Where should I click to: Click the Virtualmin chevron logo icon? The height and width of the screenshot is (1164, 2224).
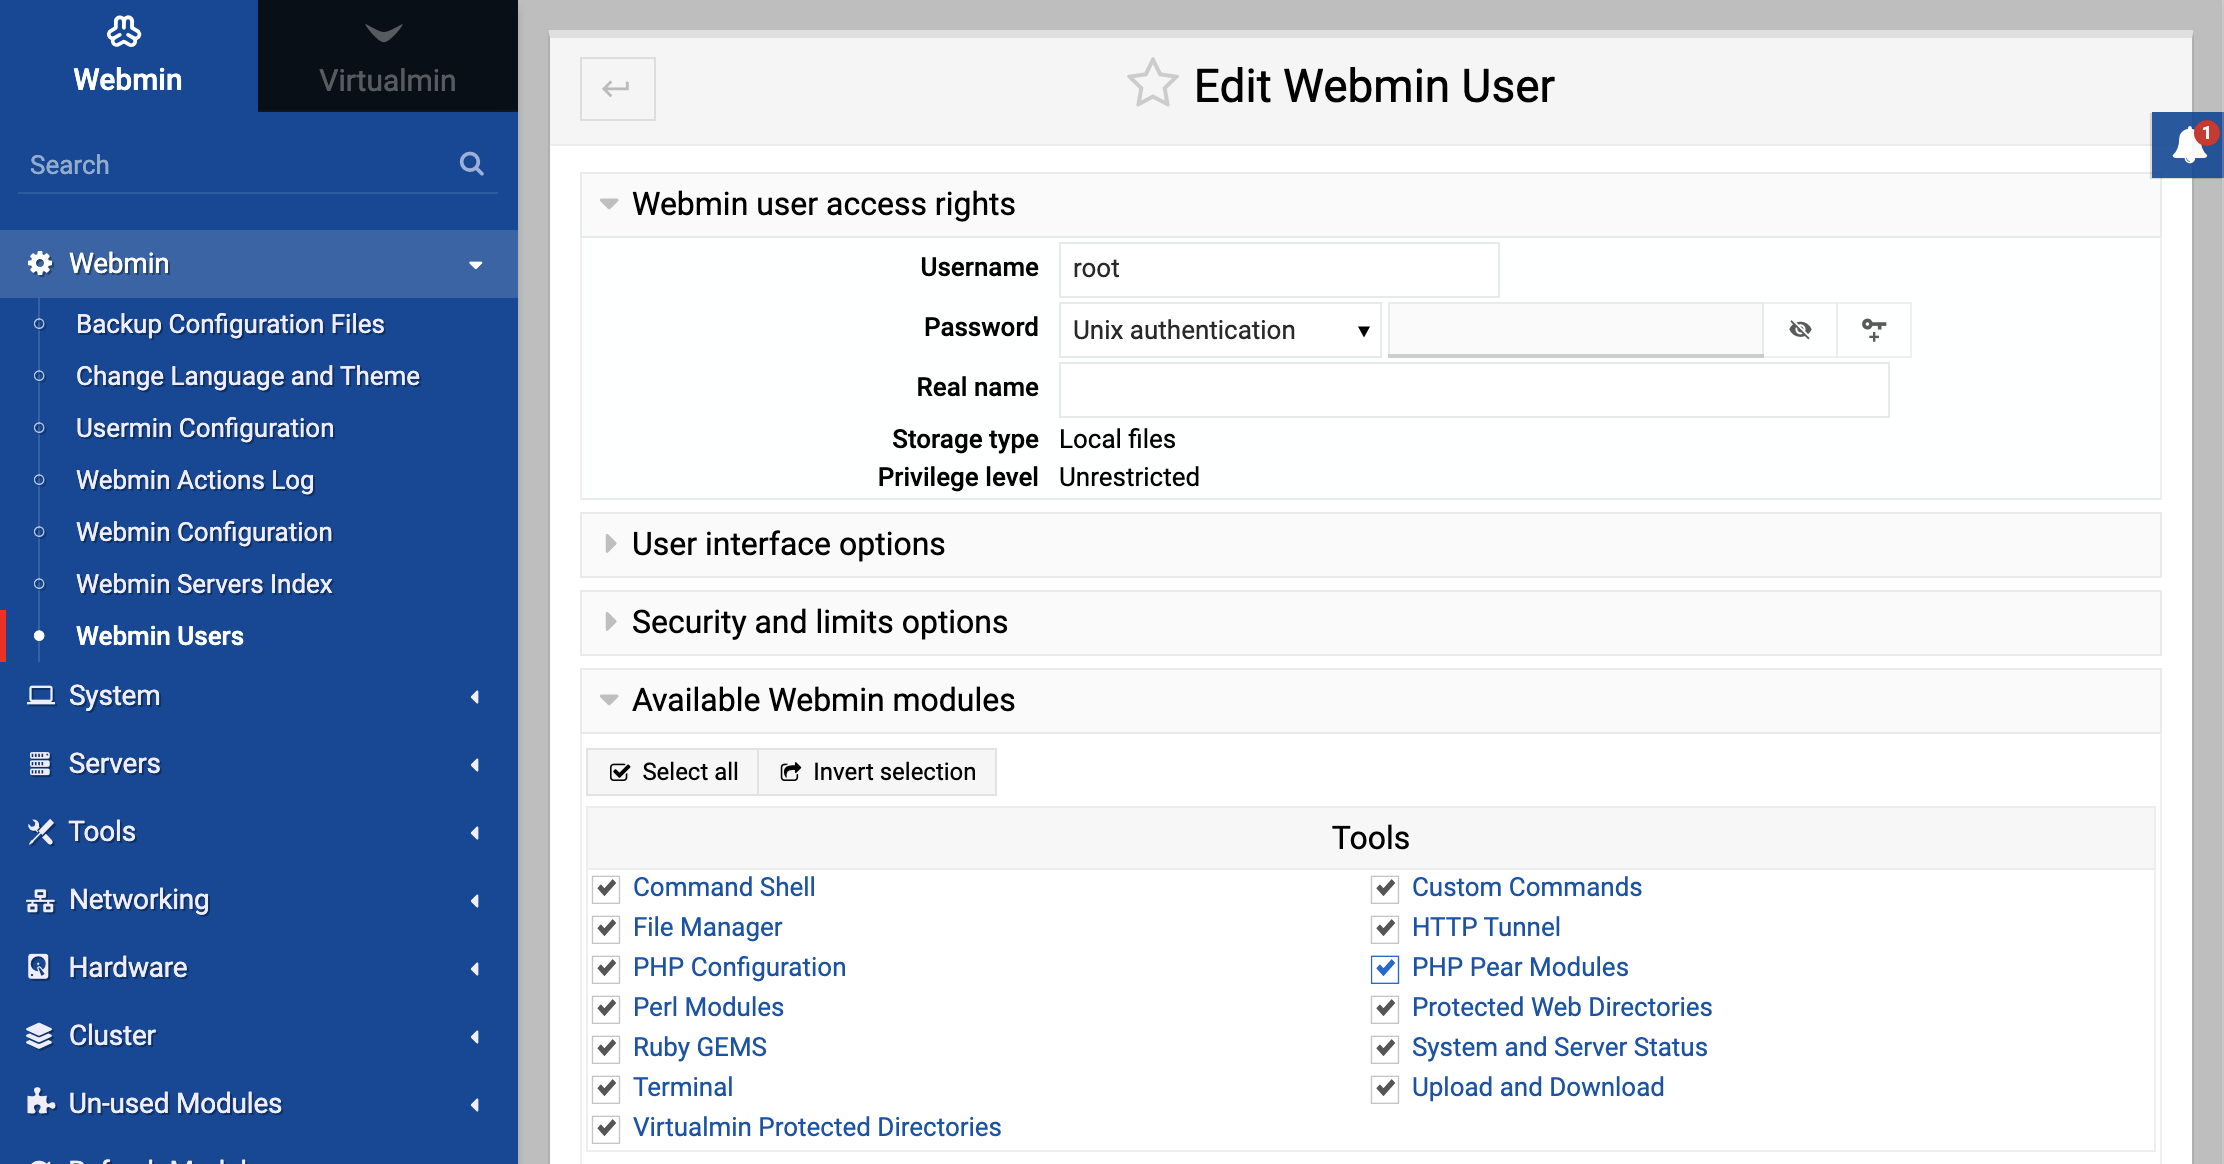384,34
